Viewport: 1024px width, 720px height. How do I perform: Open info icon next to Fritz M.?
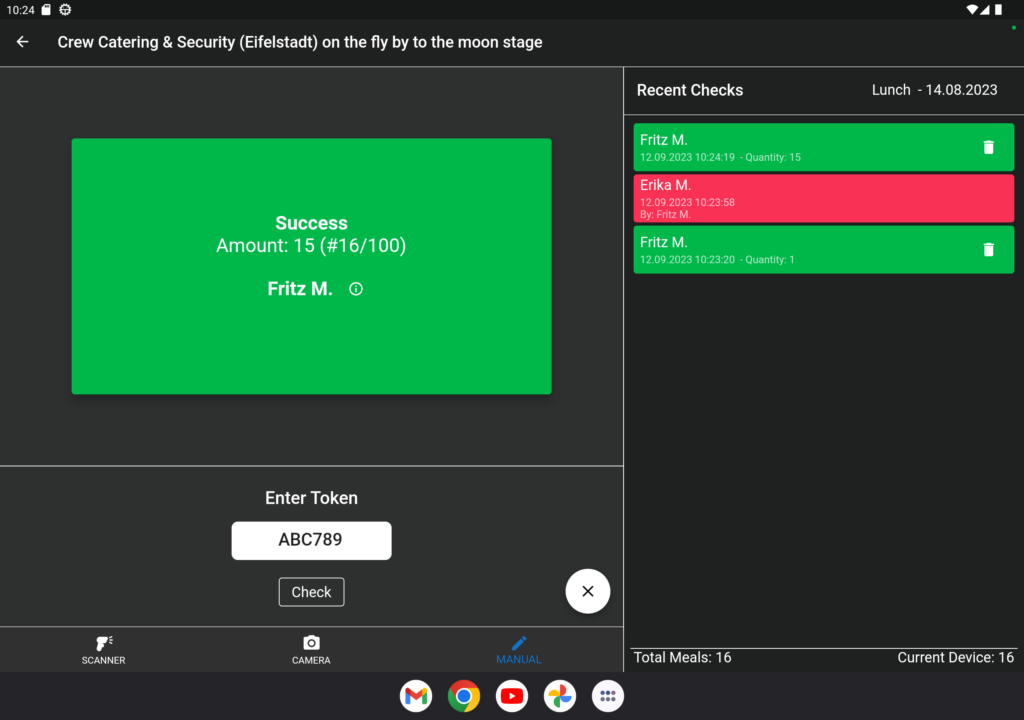(356, 289)
